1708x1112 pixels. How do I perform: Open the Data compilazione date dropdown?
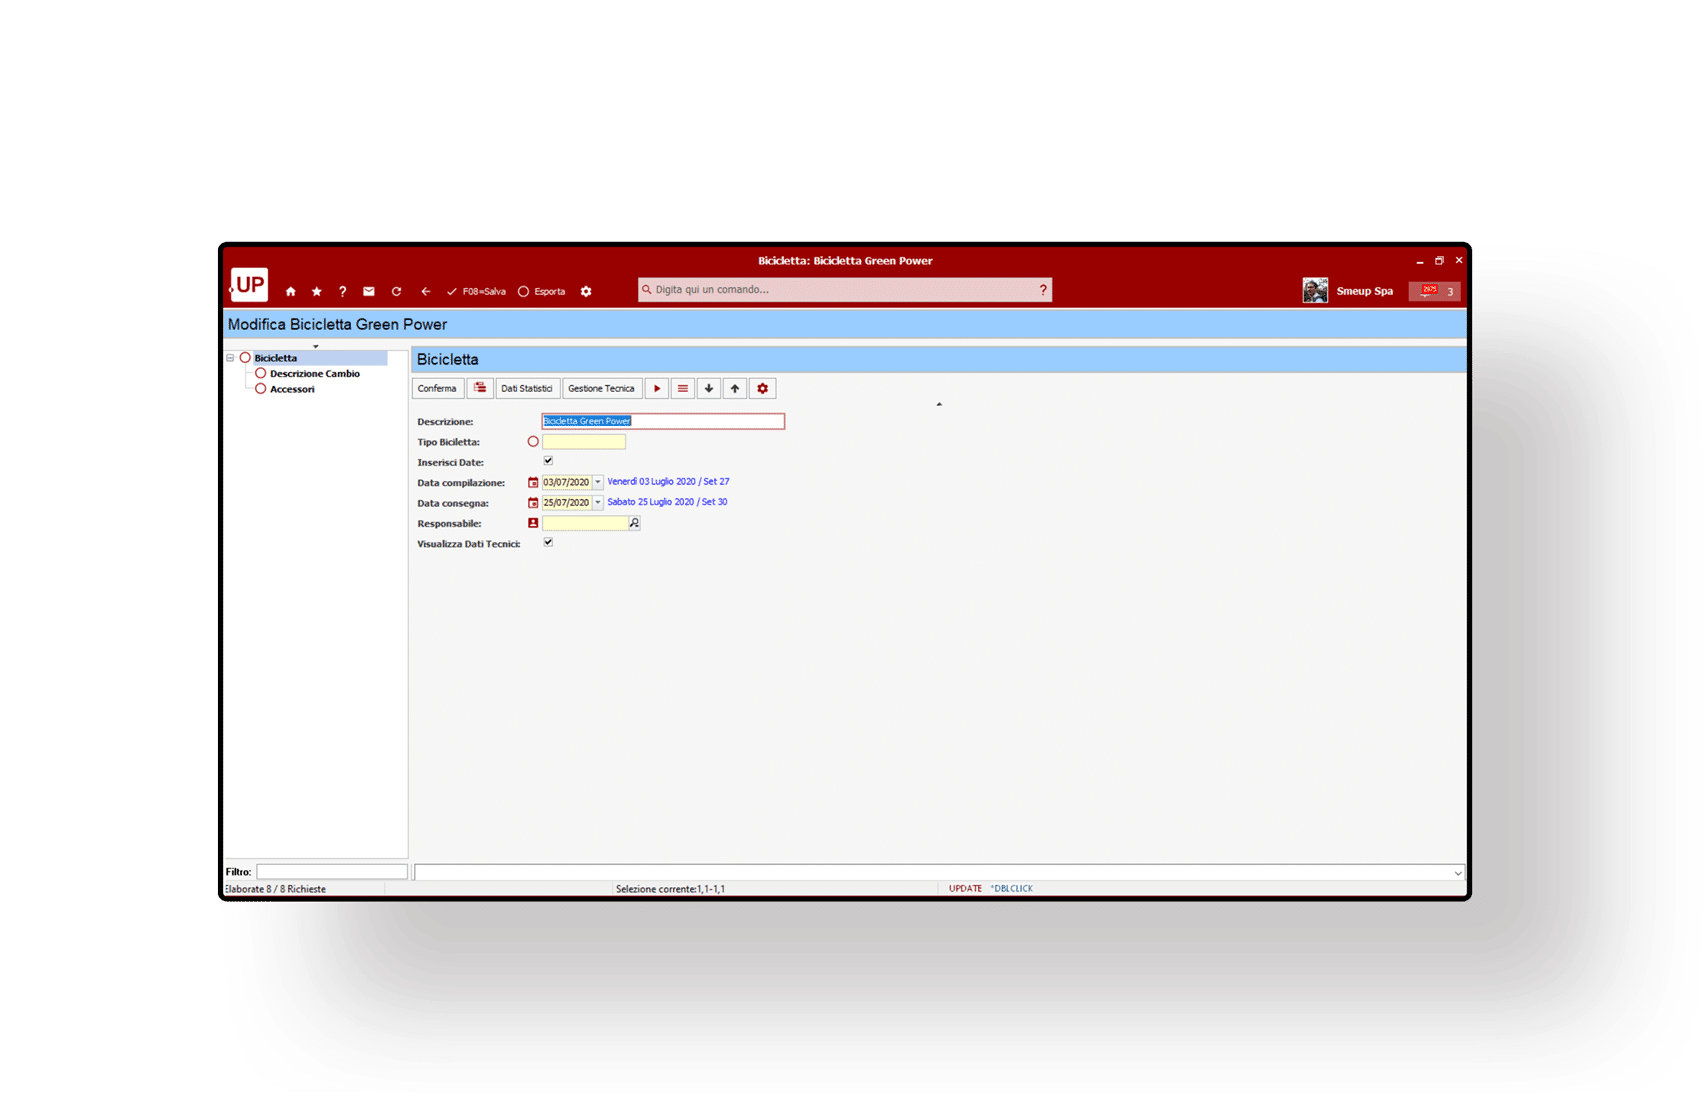point(598,482)
